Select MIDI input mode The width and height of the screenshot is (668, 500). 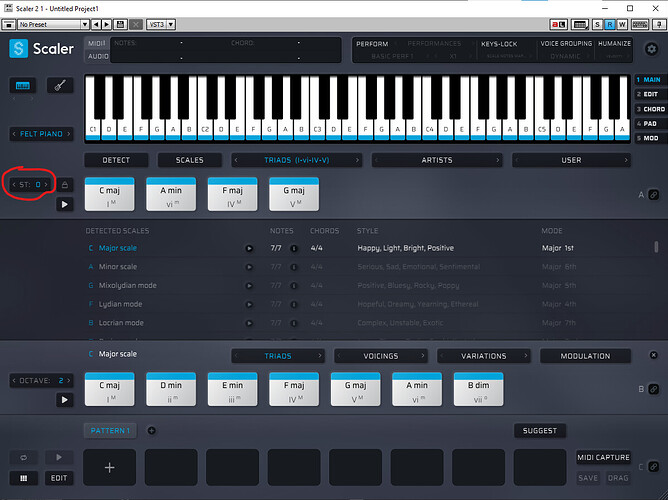(x=97, y=43)
